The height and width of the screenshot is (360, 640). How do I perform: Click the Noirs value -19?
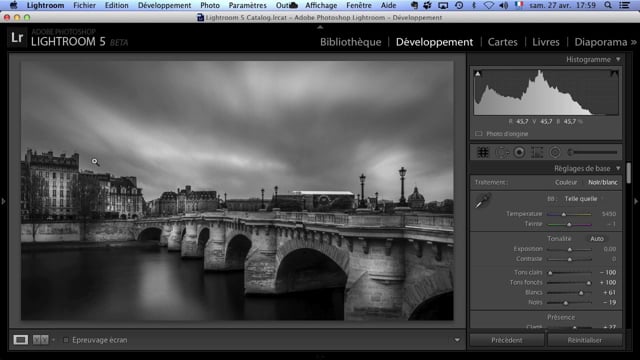(609, 302)
